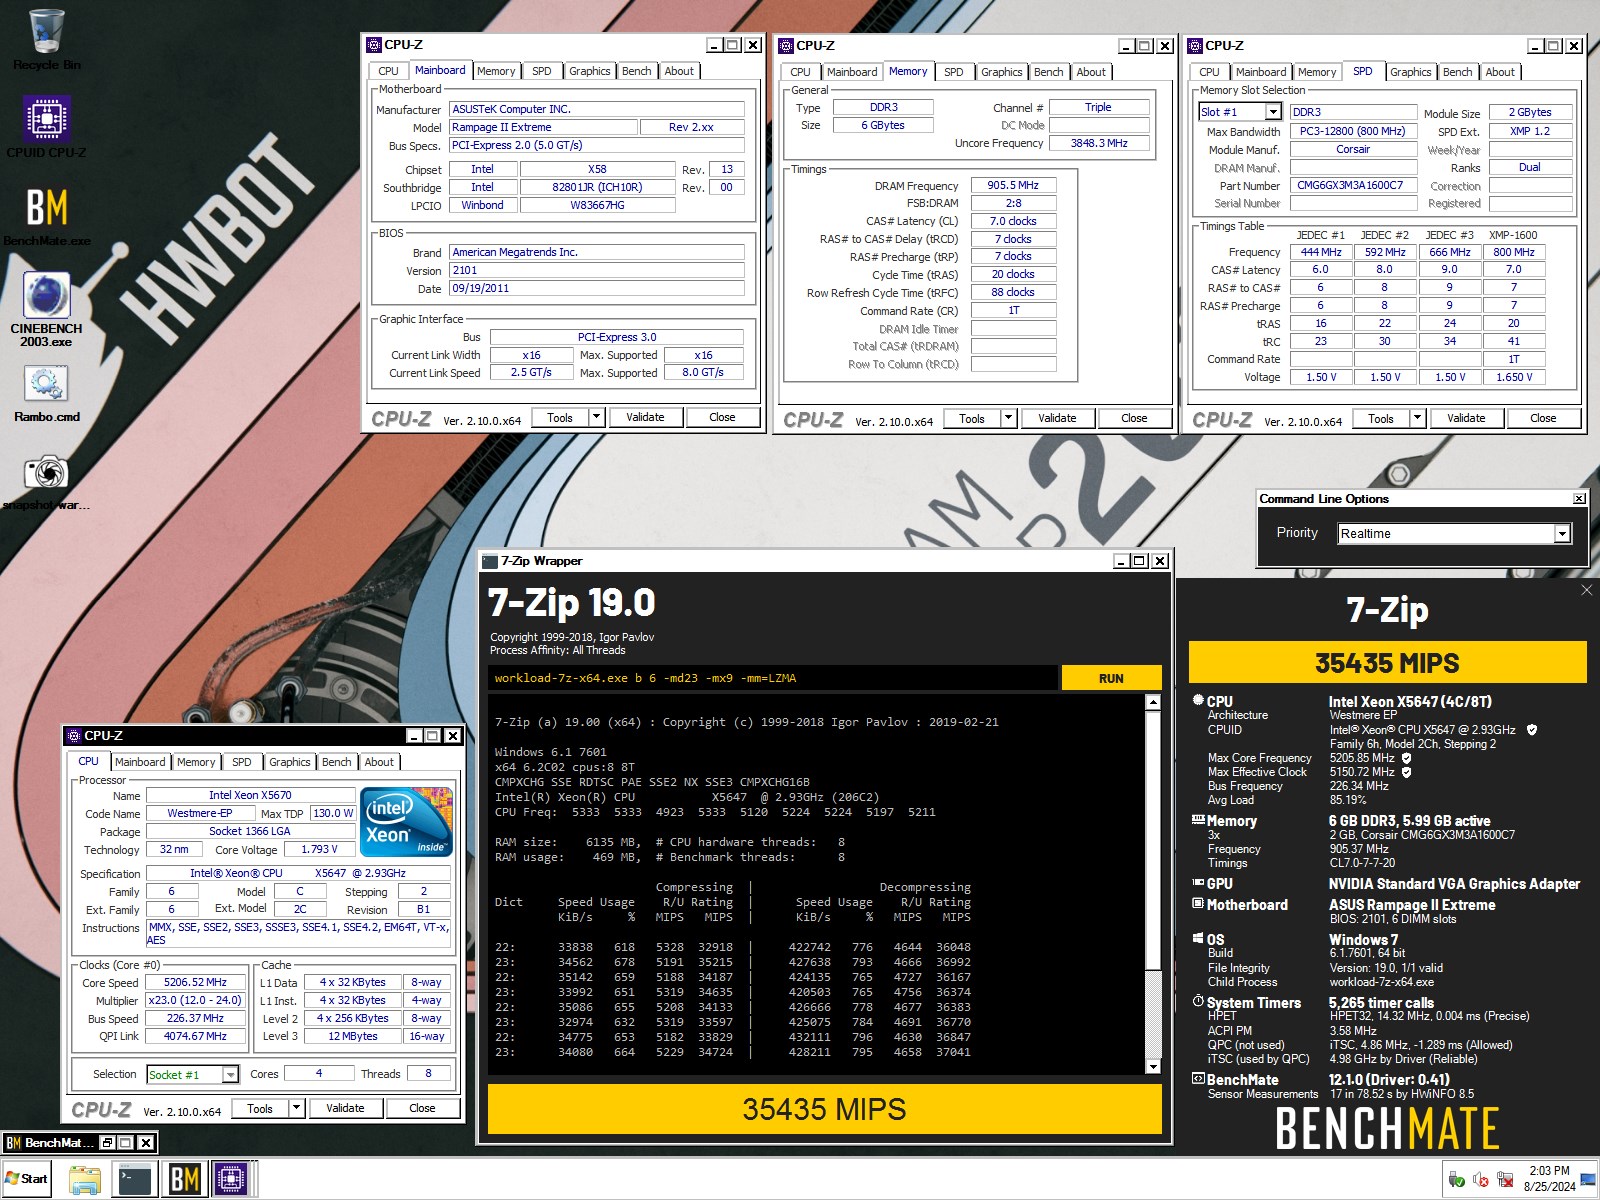The image size is (1600, 1200).
Task: Click the 35435 MIPS yellow result bar in 7-Zip Wrapper
Action: pos(824,1109)
